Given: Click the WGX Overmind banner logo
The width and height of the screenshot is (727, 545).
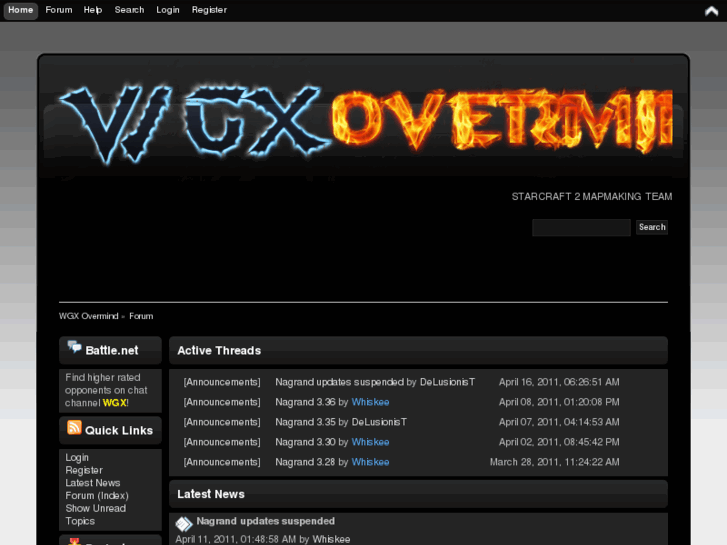Looking at the screenshot, I should point(366,124).
